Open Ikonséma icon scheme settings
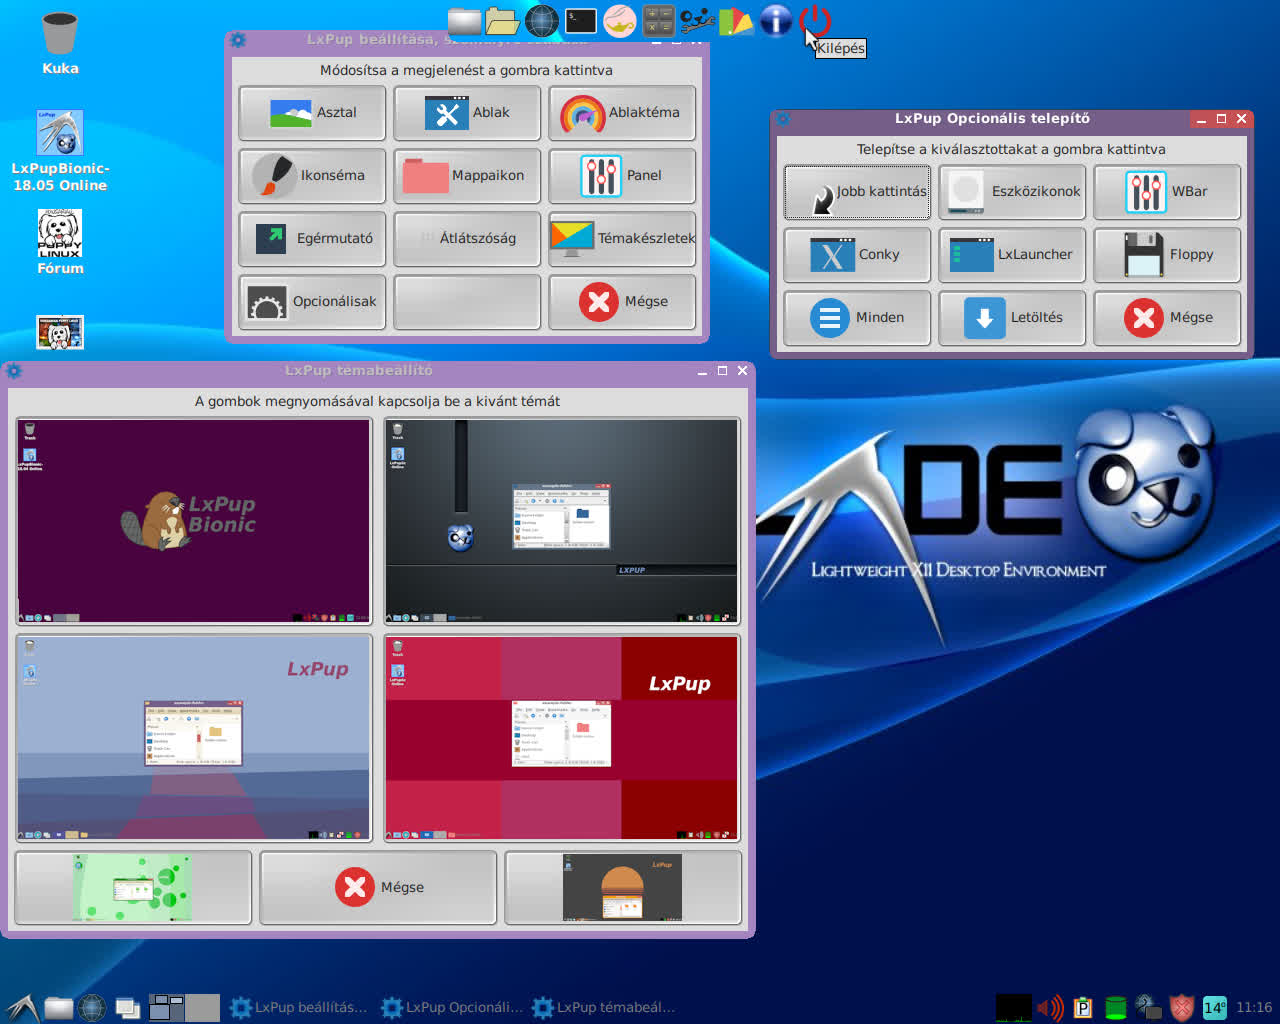The height and width of the screenshot is (1024, 1280). [312, 176]
